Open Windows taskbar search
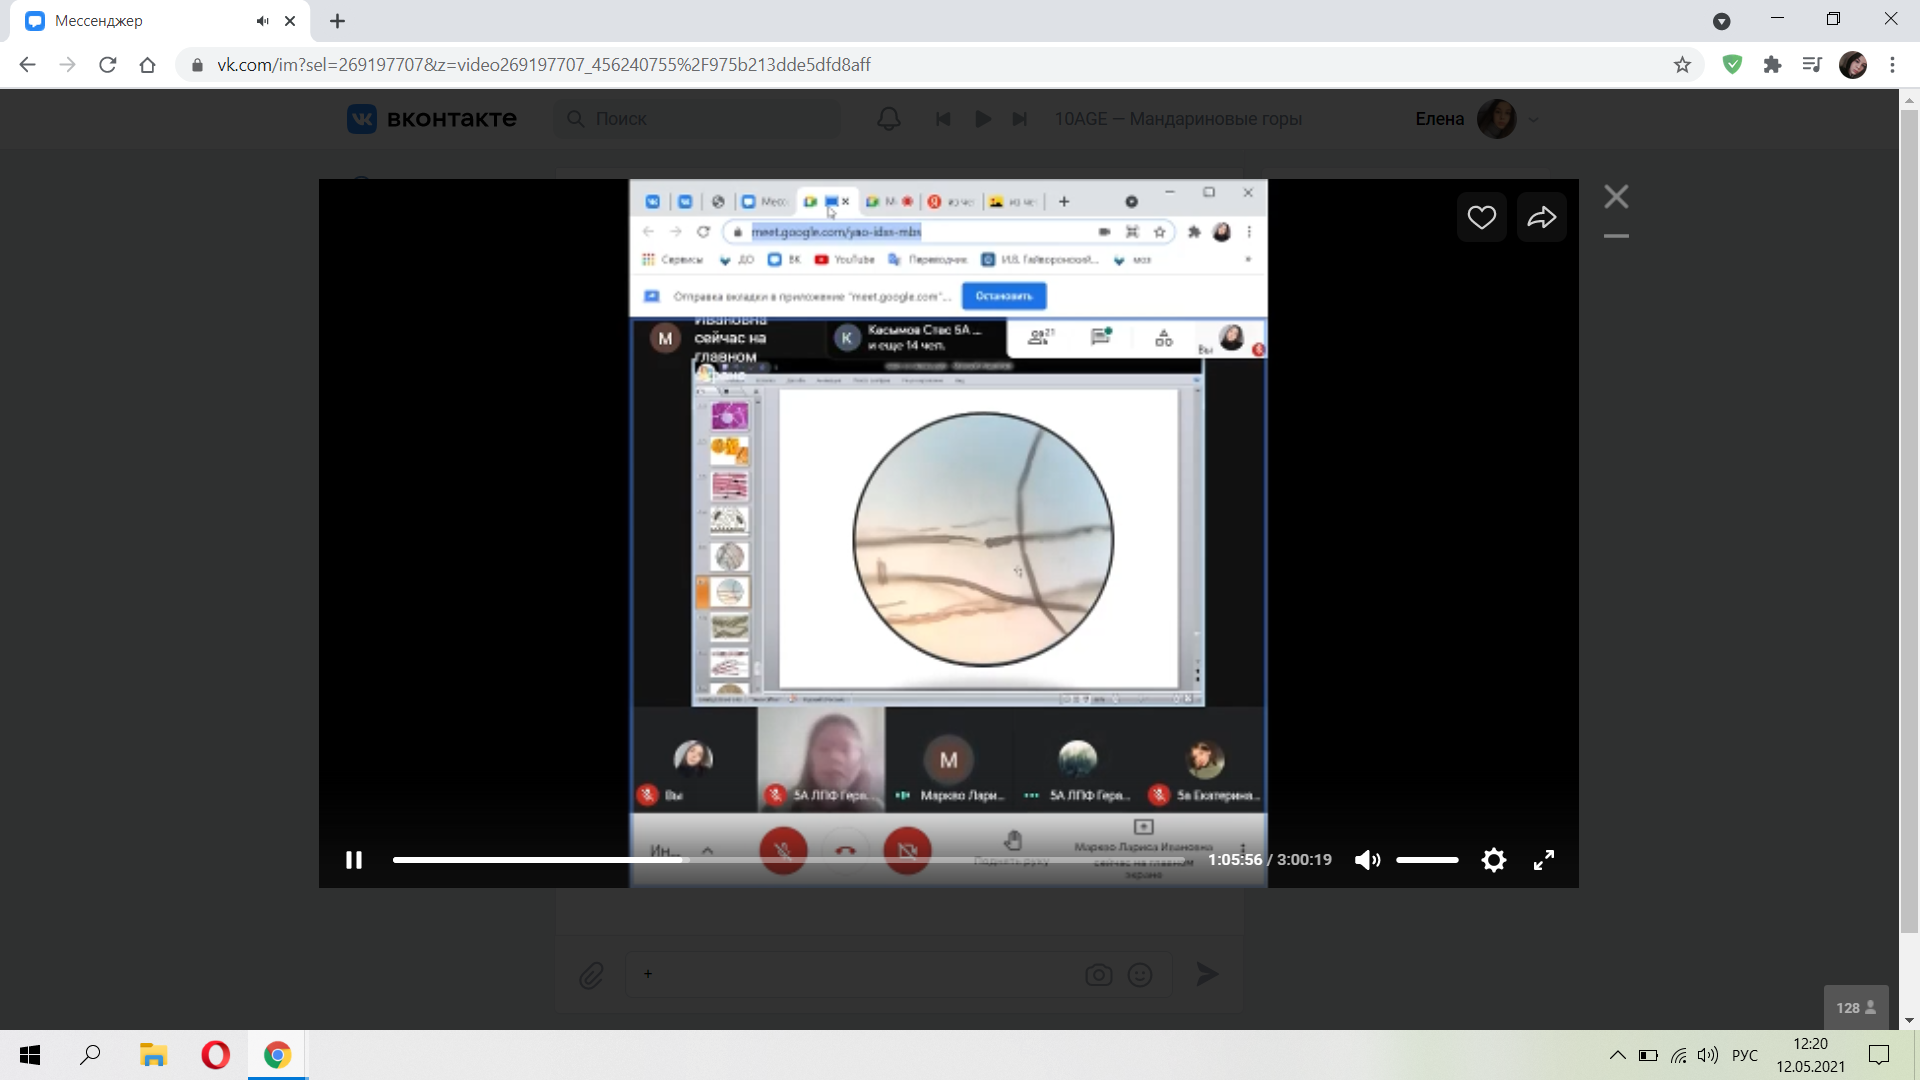The image size is (1920, 1080). (91, 1055)
